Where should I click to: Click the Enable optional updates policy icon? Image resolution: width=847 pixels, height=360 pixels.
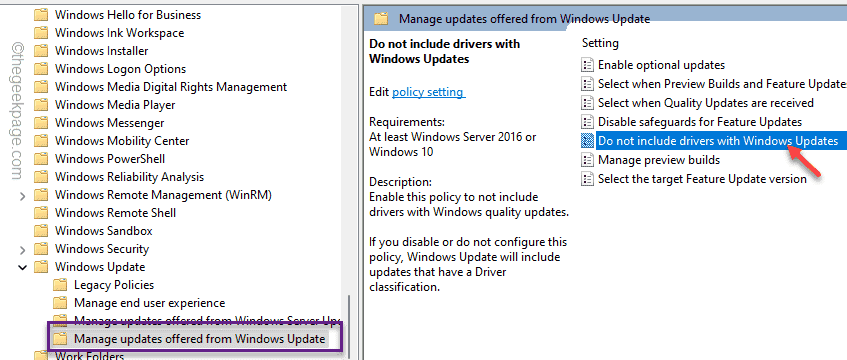(x=587, y=65)
